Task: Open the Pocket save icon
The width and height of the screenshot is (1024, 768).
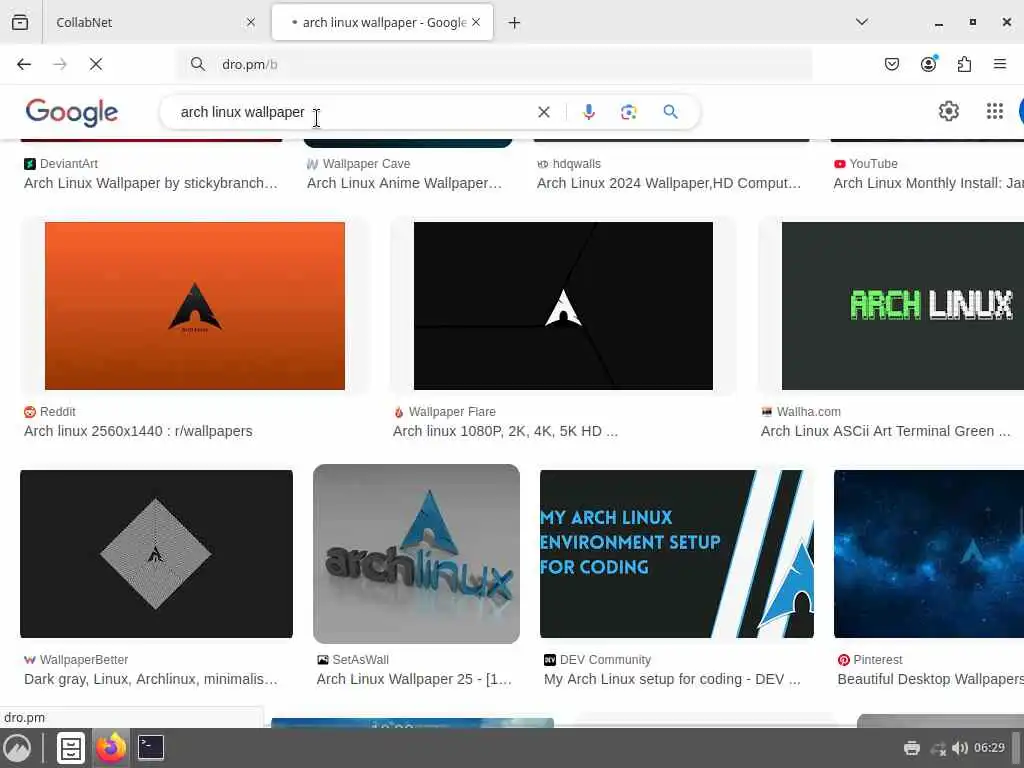Action: click(892, 64)
